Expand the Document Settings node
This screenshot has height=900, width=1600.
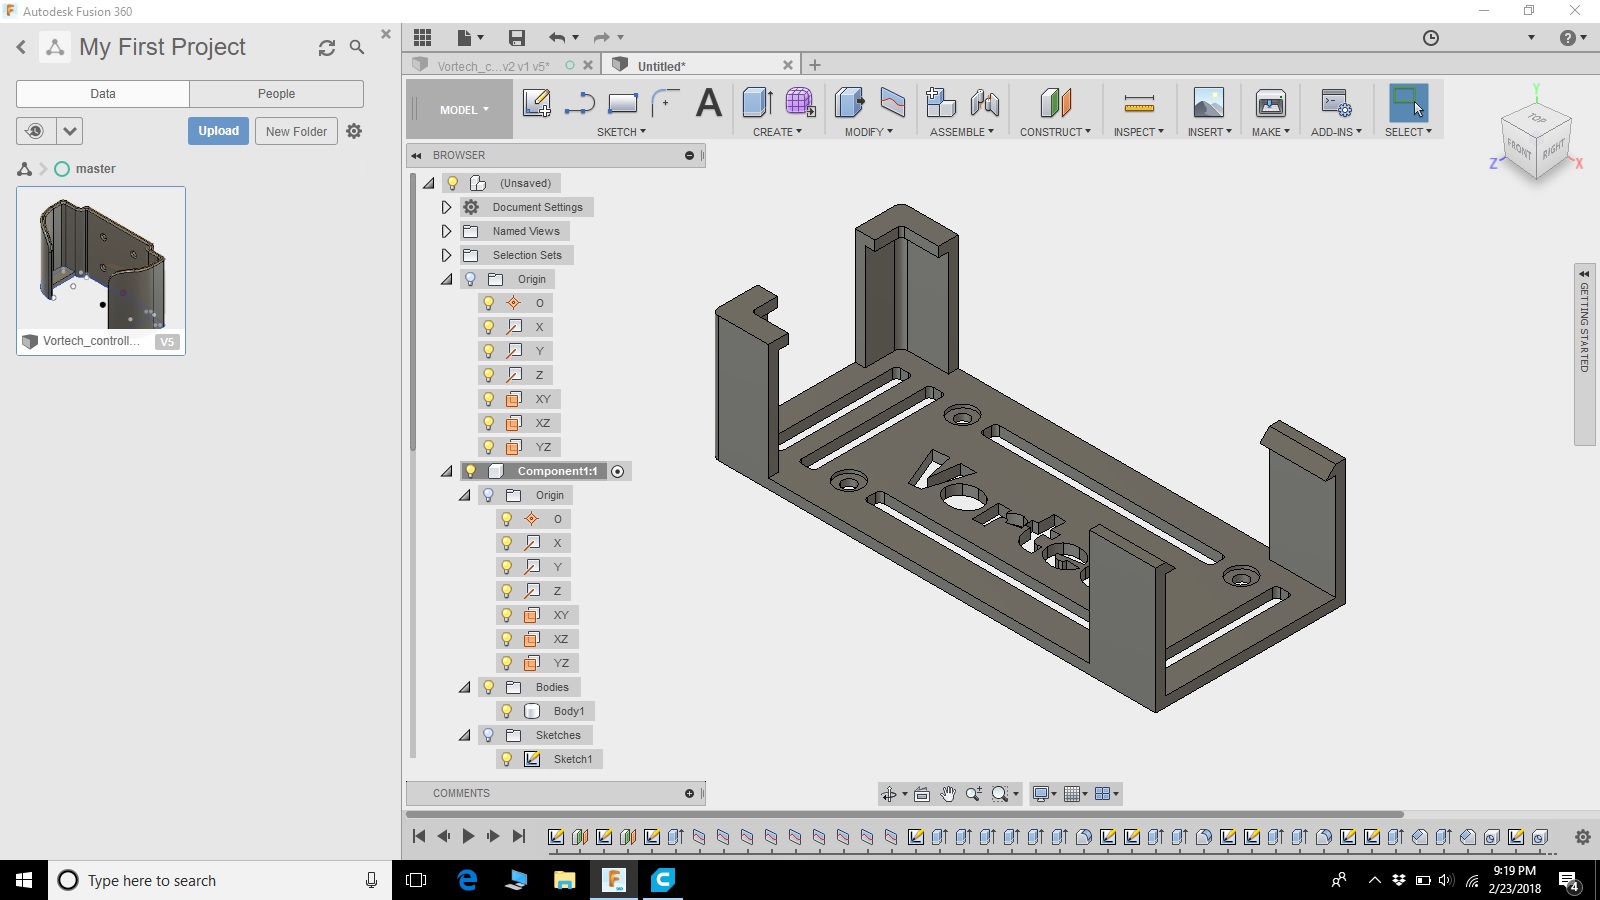click(447, 207)
